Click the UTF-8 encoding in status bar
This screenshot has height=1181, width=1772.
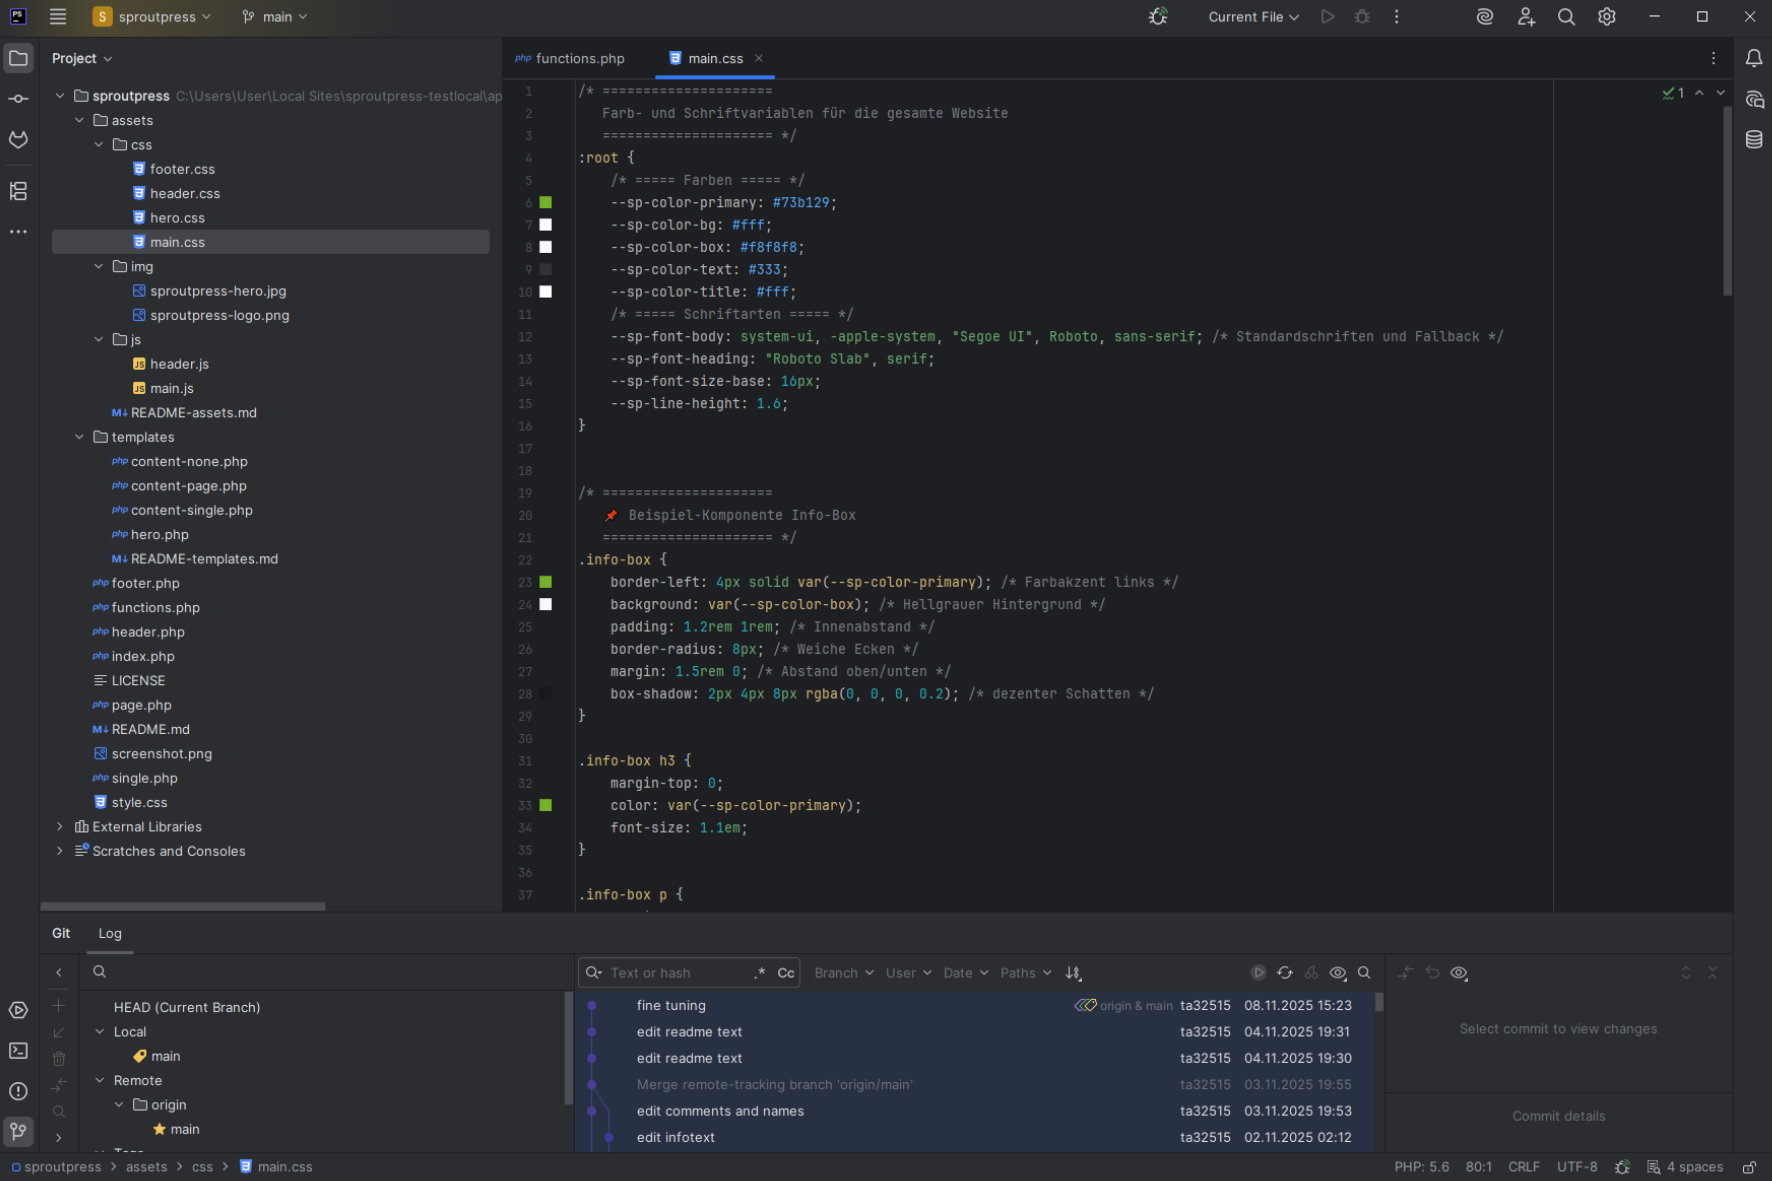click(1576, 1167)
